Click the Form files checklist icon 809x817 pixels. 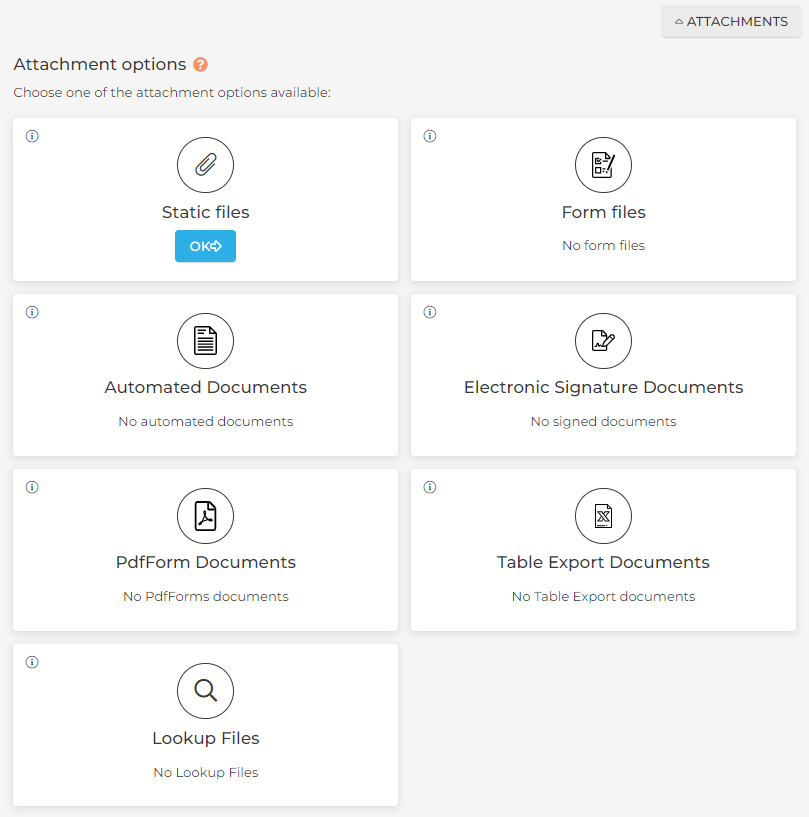(603, 165)
